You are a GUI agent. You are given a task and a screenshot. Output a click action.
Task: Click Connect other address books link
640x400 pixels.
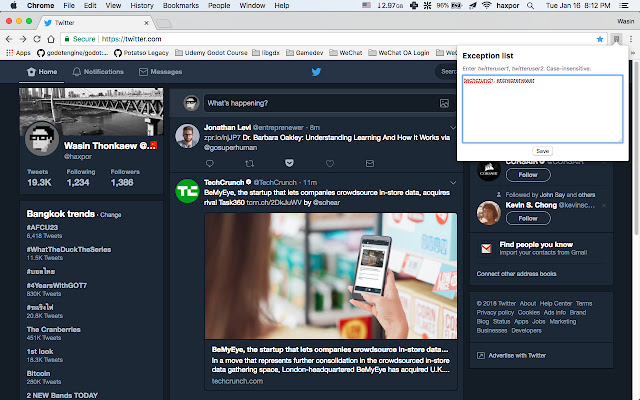(x=516, y=273)
